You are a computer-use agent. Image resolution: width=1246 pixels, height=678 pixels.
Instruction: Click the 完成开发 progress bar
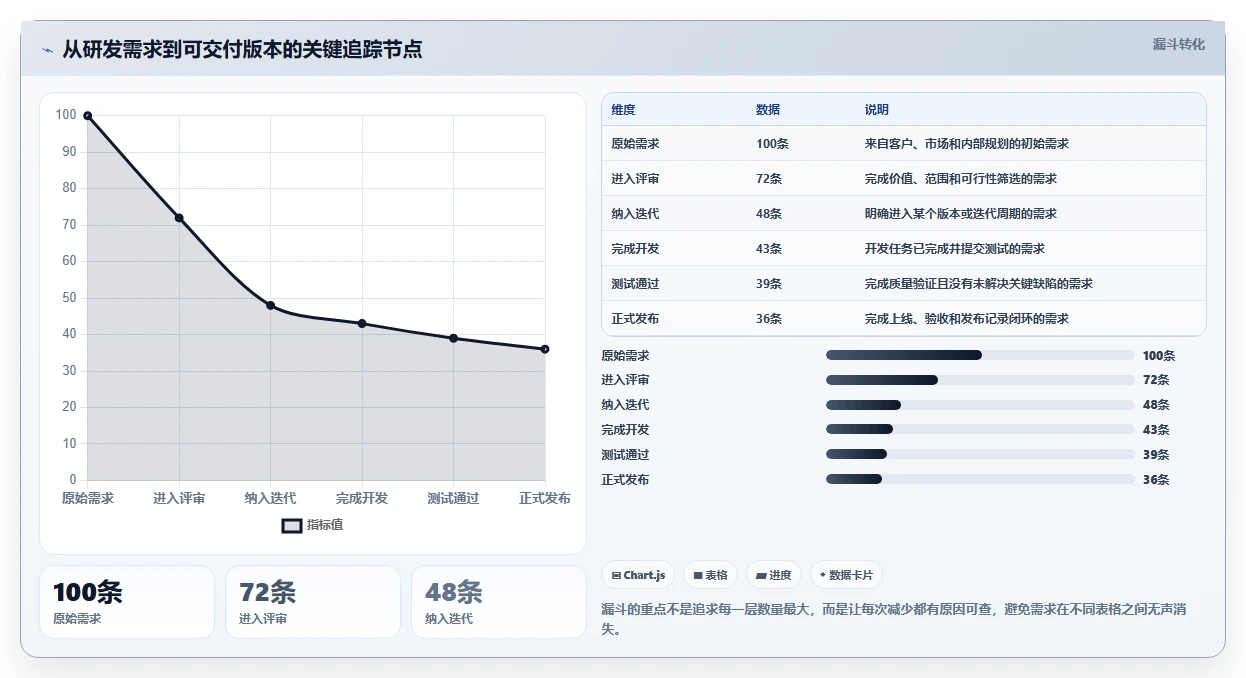click(x=980, y=430)
